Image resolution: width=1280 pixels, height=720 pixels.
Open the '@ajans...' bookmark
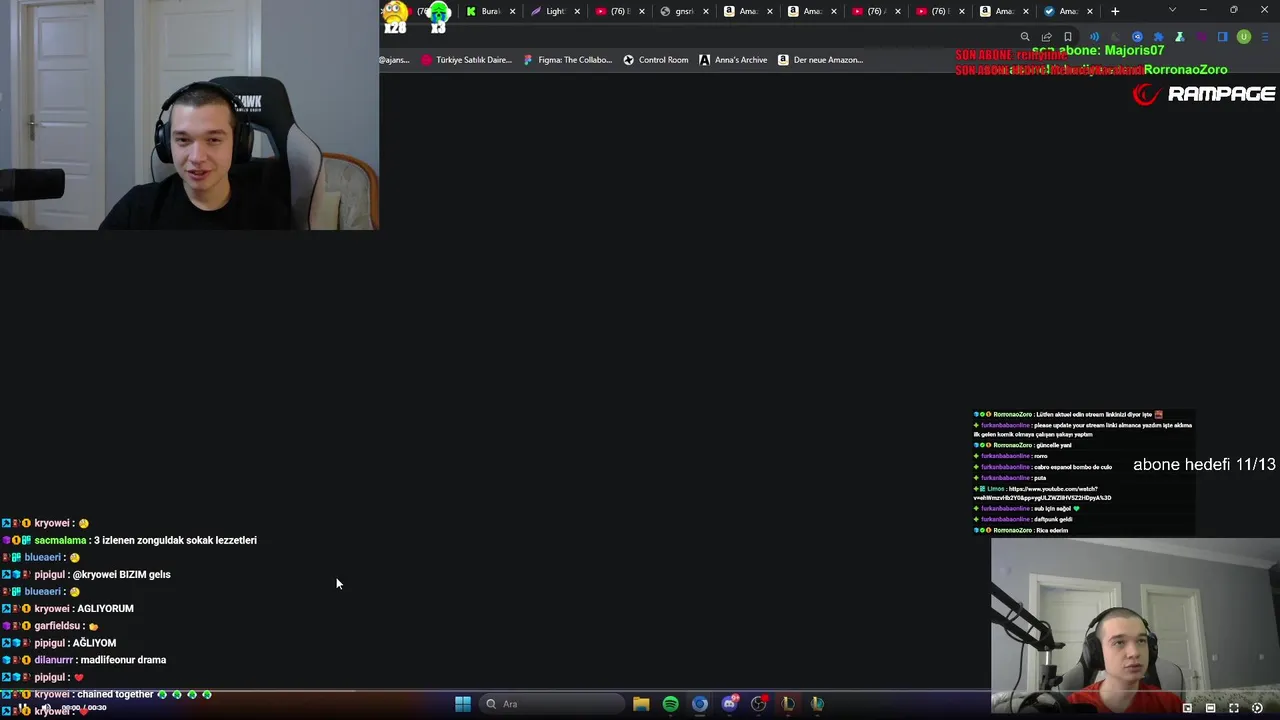click(x=394, y=60)
